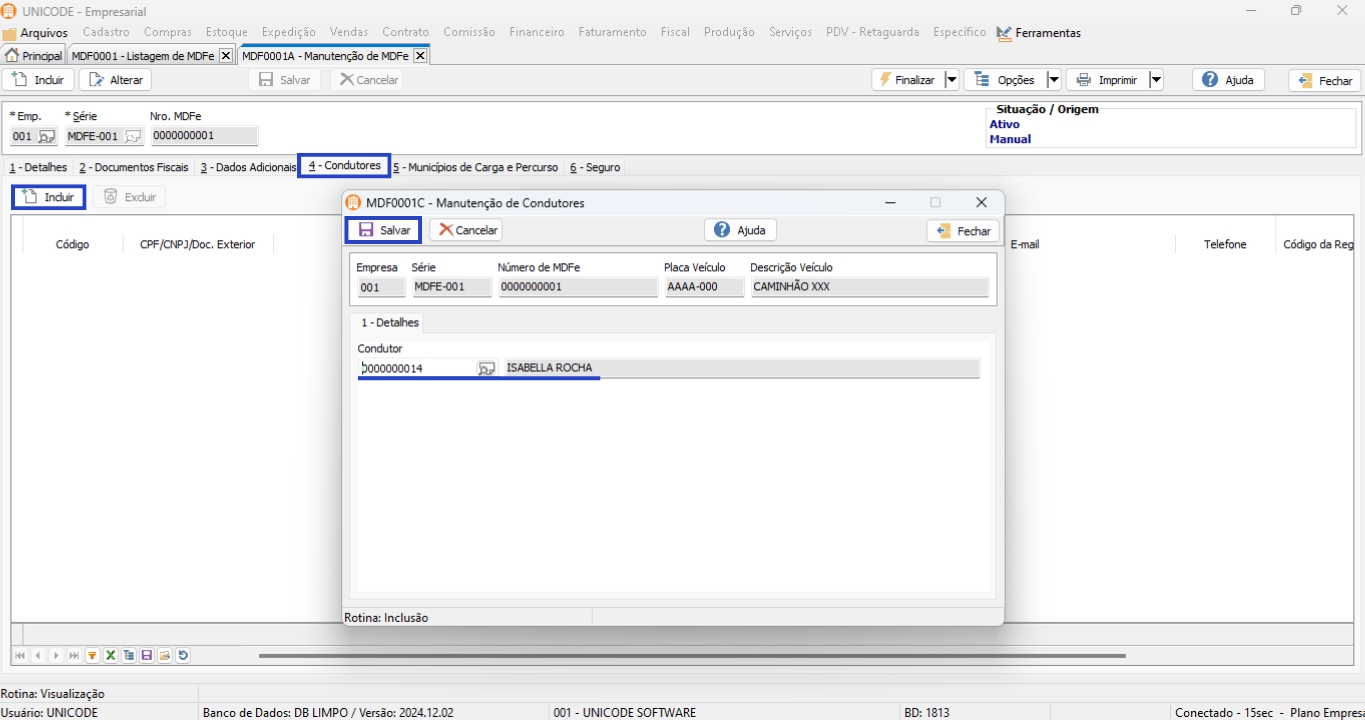Click the tree view icon in grid footer

(x=129, y=656)
